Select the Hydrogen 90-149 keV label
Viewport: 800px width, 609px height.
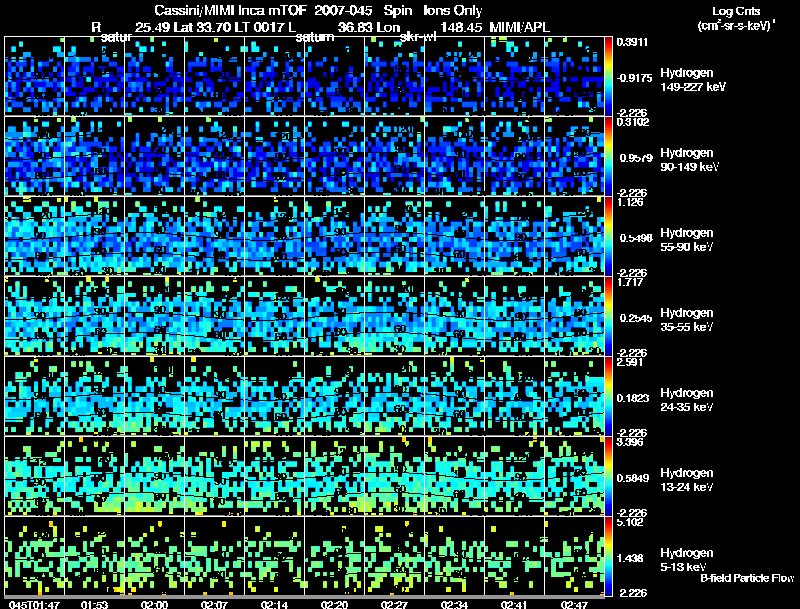(689, 160)
